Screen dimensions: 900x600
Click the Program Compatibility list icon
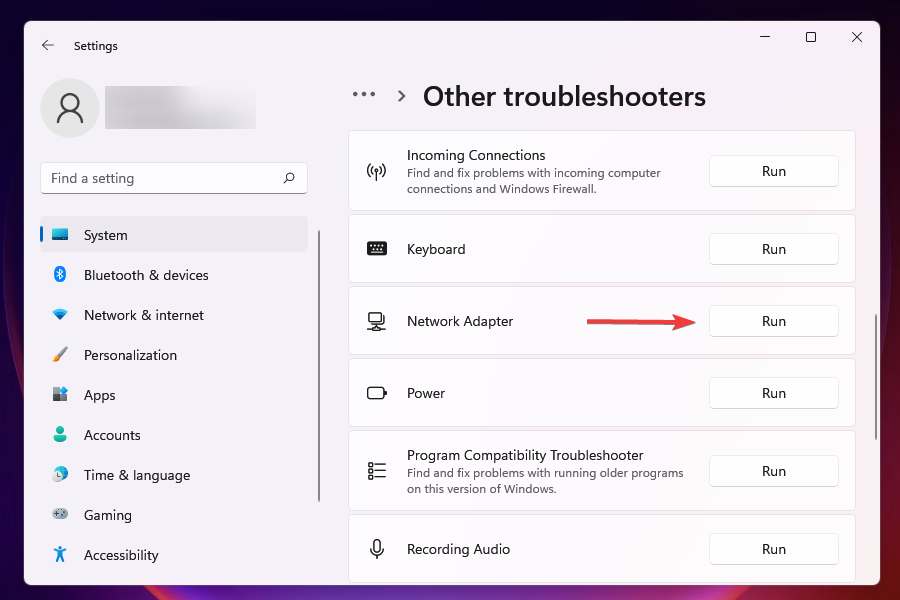[377, 471]
